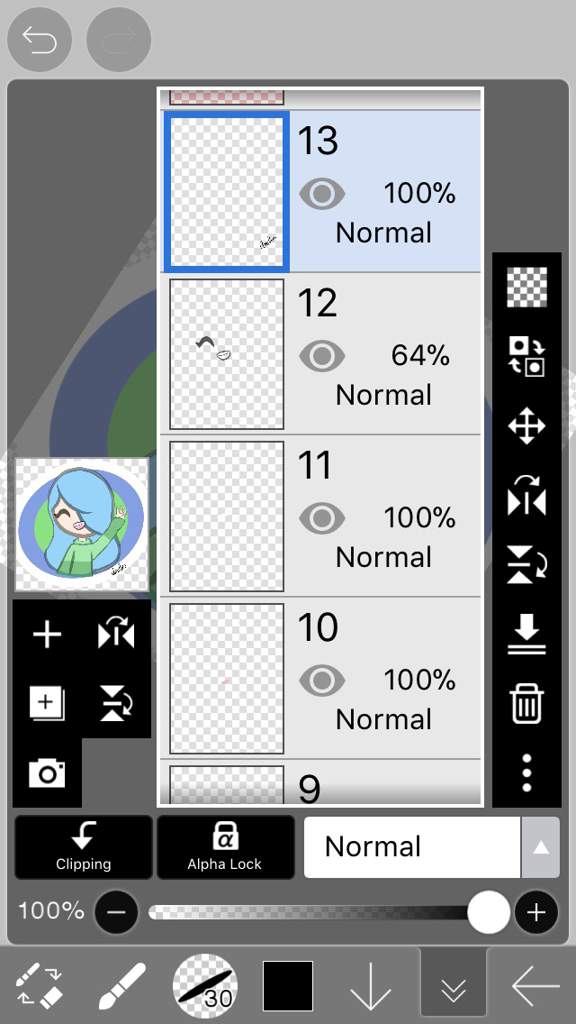Open camera to import a photo layer
The height and width of the screenshot is (1024, 576).
pyautogui.click(x=47, y=773)
